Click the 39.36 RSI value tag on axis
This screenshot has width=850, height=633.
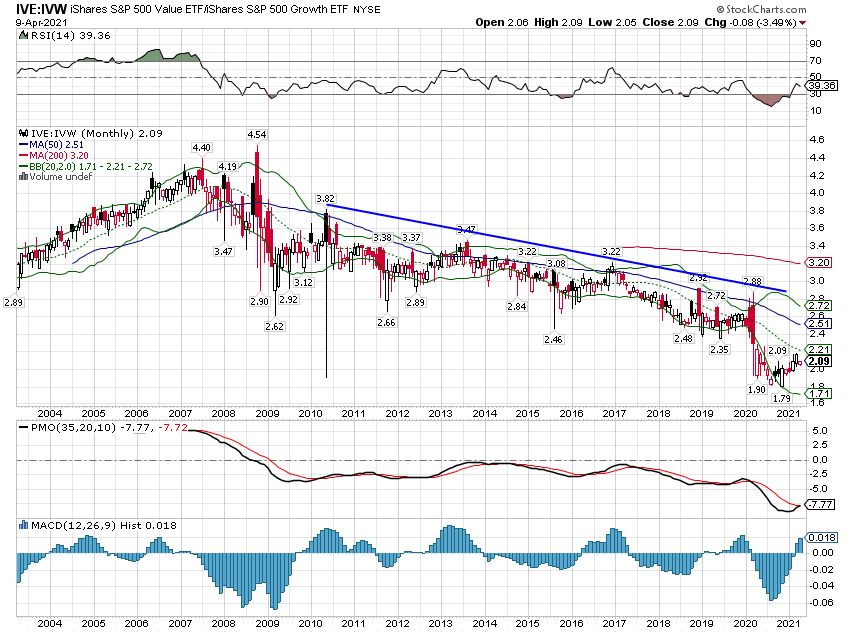coord(822,86)
